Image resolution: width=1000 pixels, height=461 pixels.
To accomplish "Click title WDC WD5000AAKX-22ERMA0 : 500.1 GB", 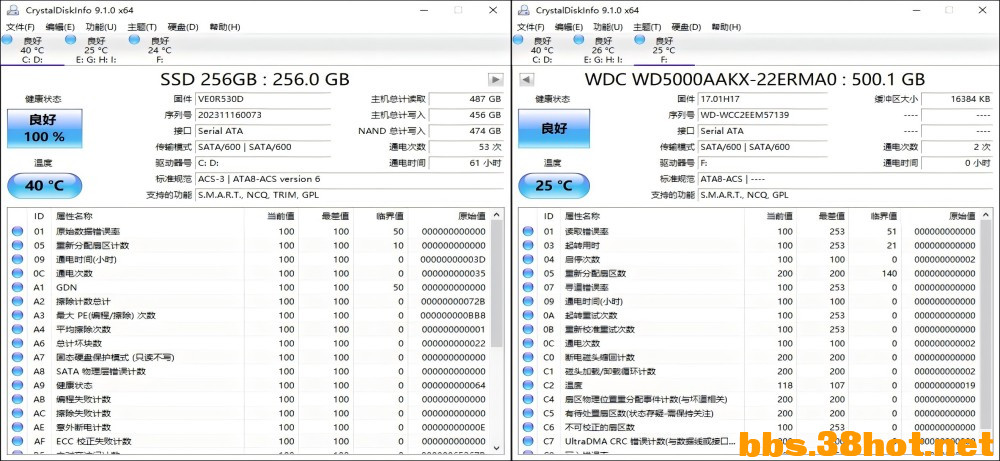I will 754,80.
